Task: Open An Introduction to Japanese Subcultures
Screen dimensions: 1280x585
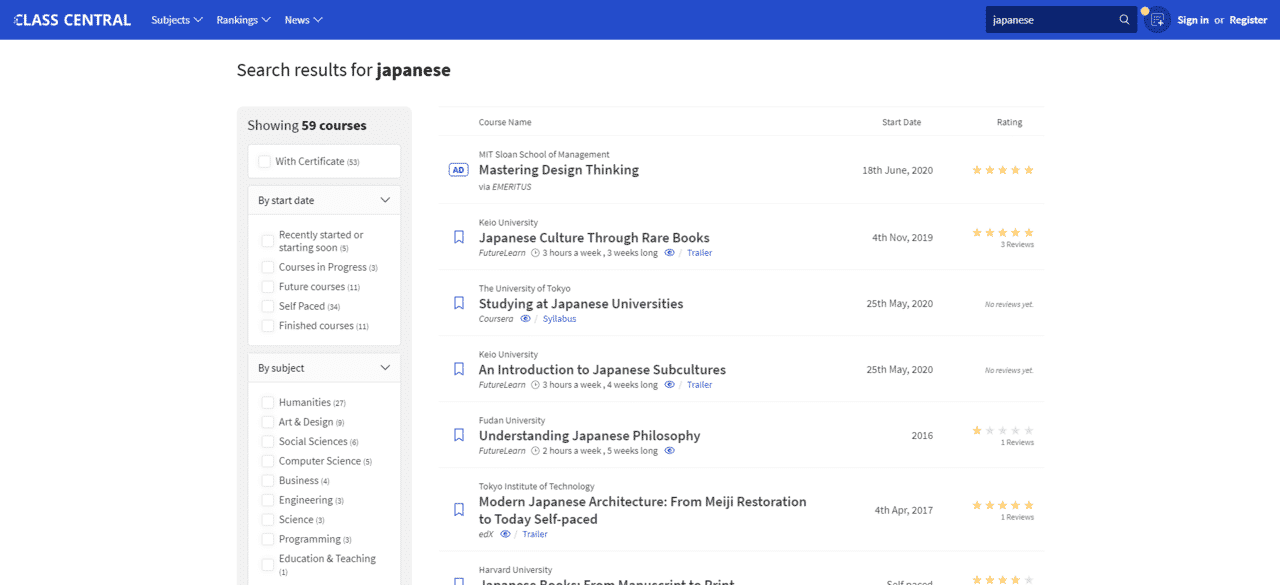Action: coord(602,370)
